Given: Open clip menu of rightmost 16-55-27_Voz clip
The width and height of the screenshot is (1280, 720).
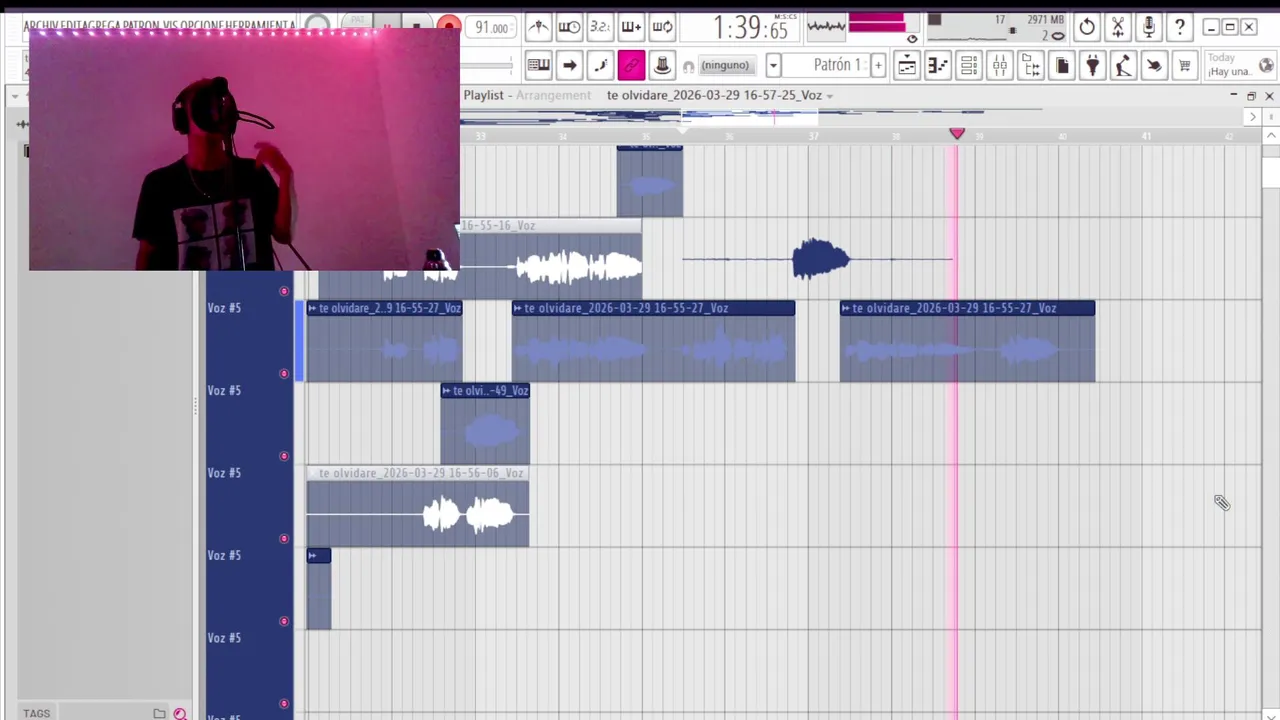Looking at the screenshot, I should (846, 308).
